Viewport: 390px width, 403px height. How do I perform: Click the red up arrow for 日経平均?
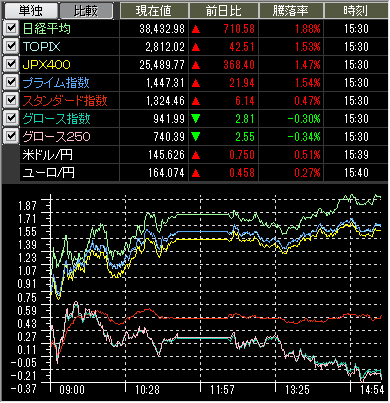[196, 29]
